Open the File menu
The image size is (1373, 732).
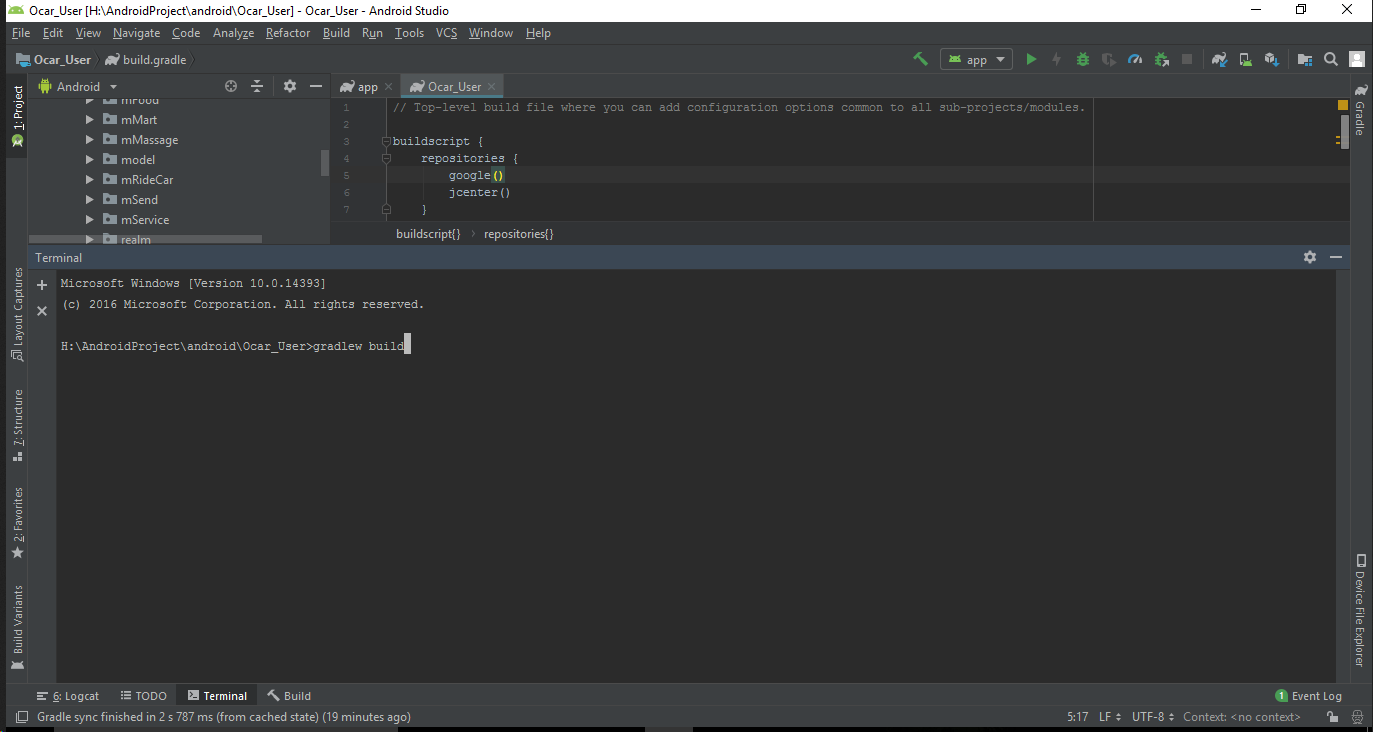pos(21,33)
